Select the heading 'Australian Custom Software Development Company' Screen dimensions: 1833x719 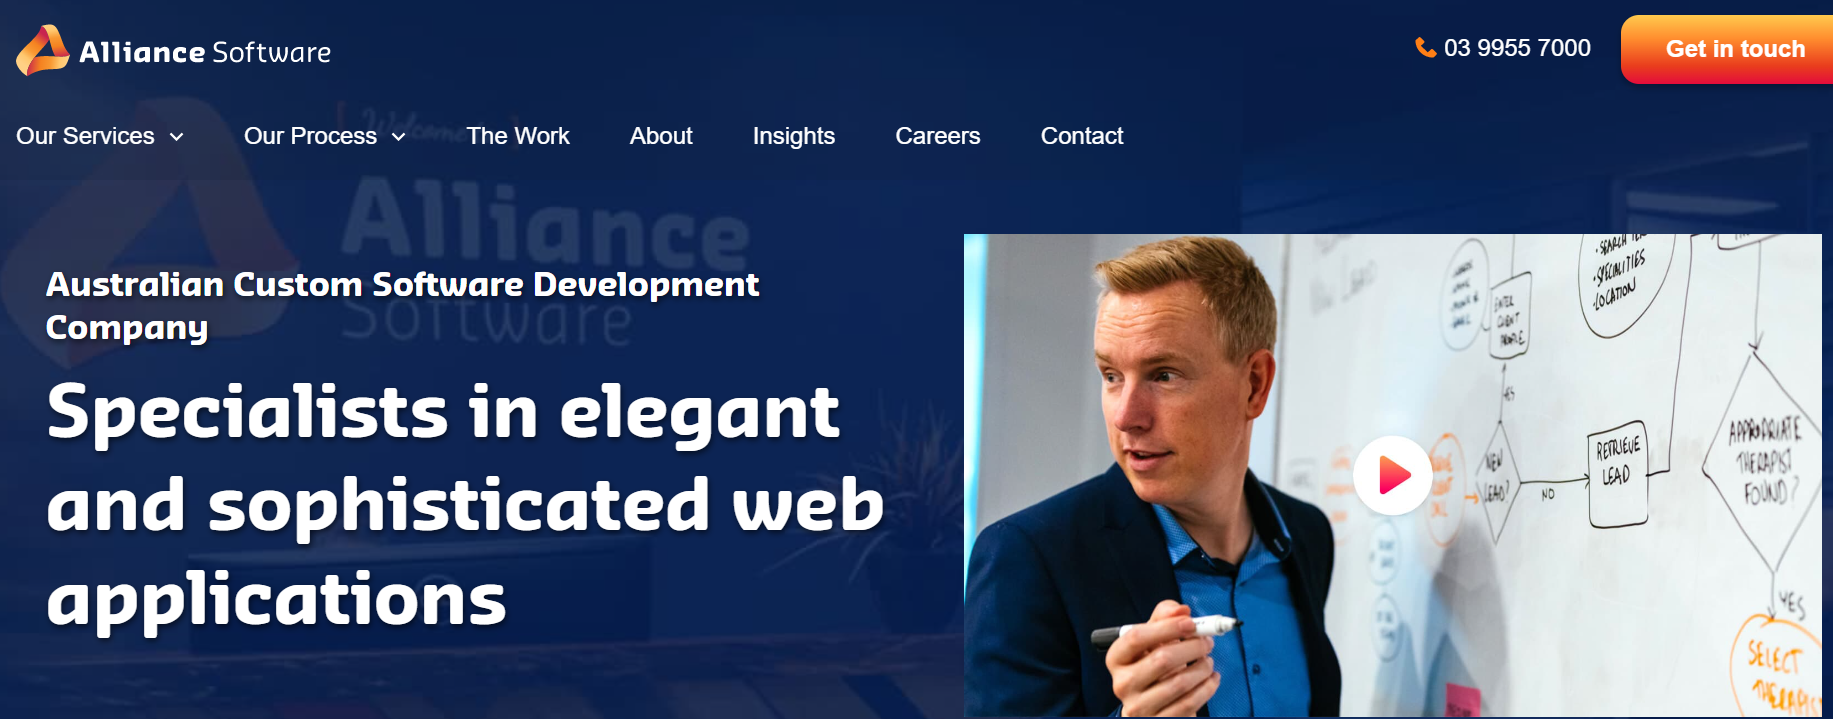click(x=402, y=306)
